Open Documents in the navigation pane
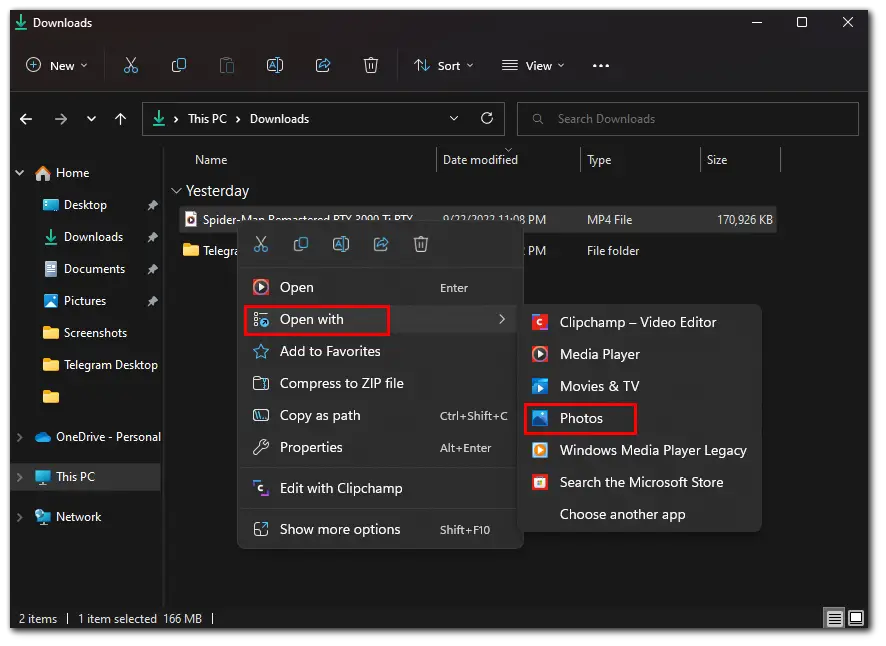This screenshot has width=886, height=646. point(94,270)
